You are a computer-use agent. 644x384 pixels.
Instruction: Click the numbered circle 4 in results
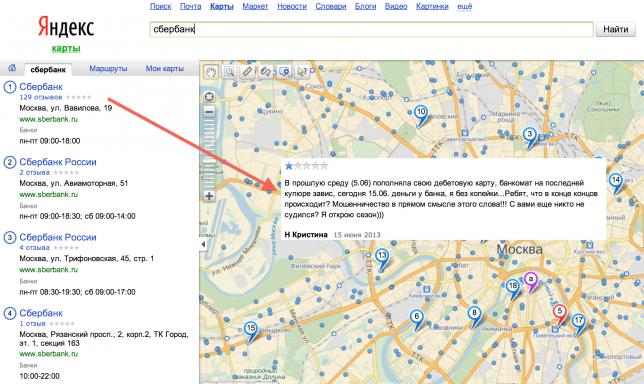tap(10, 313)
